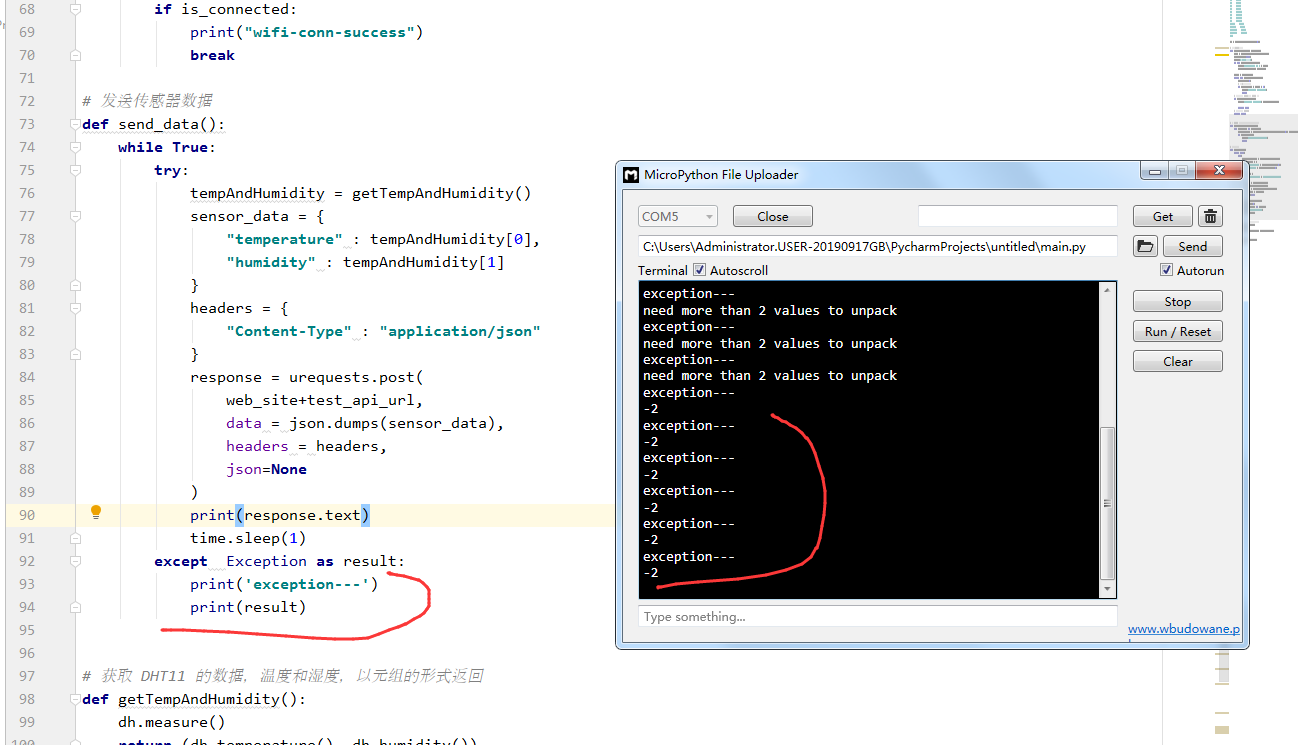Click the main.py file path field
1298x745 pixels.
[x=878, y=246]
